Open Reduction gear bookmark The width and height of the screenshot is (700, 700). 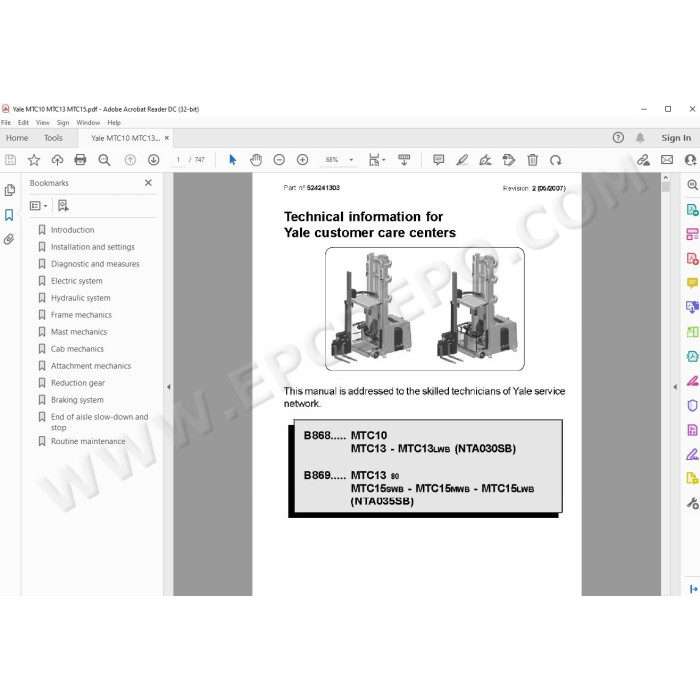point(78,383)
